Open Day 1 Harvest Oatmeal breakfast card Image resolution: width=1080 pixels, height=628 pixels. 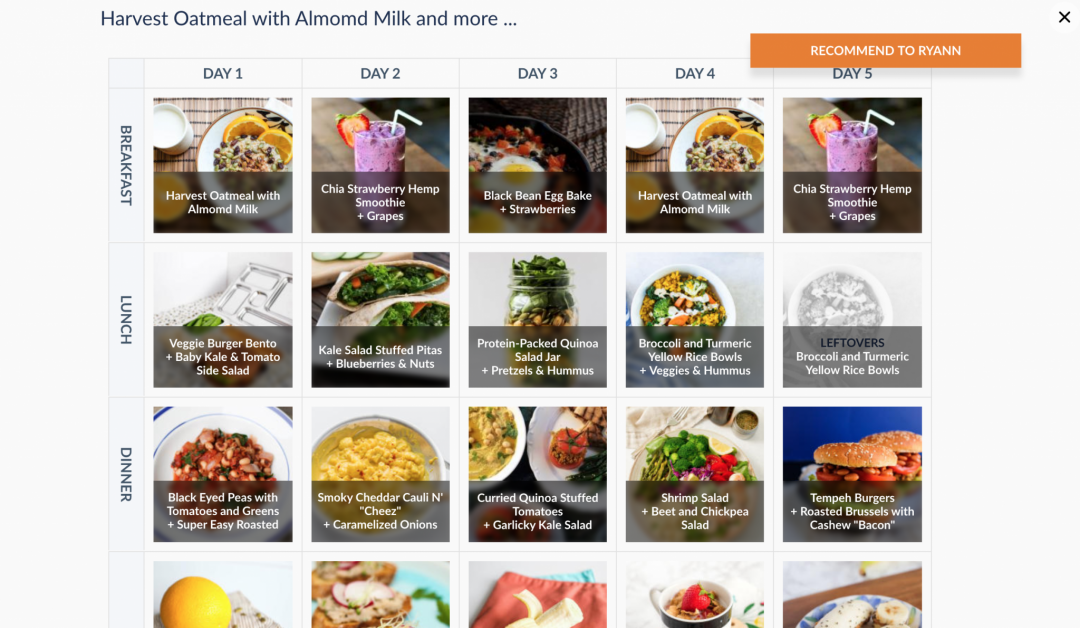click(223, 165)
